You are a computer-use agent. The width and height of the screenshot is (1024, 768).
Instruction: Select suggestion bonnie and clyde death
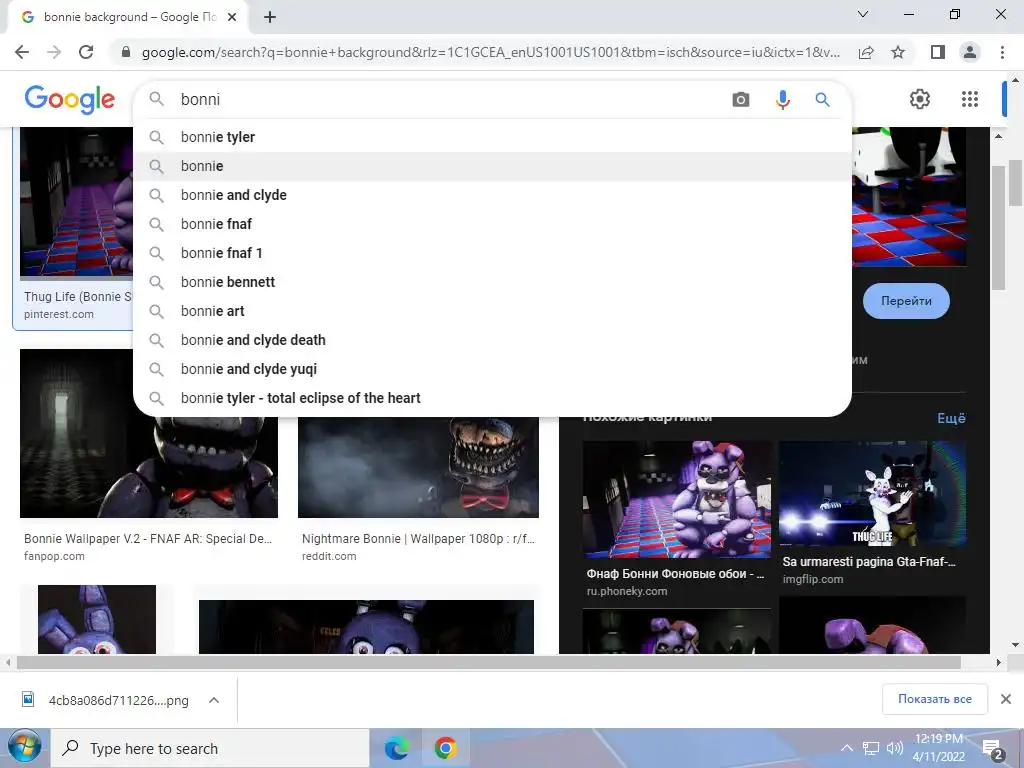[x=492, y=340]
